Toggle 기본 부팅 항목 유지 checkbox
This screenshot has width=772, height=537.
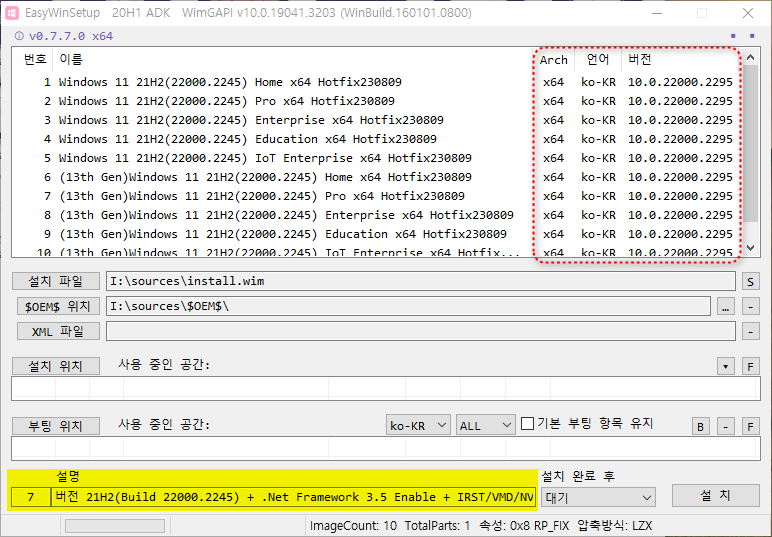(x=527, y=423)
